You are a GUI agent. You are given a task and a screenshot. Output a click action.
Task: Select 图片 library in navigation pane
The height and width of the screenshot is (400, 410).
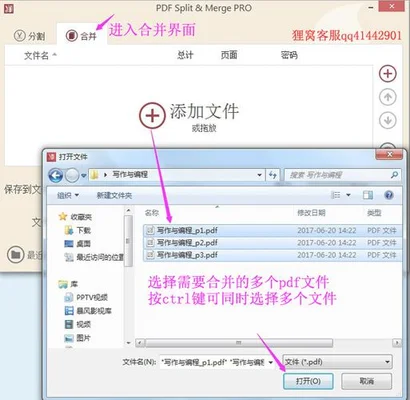[77, 338]
